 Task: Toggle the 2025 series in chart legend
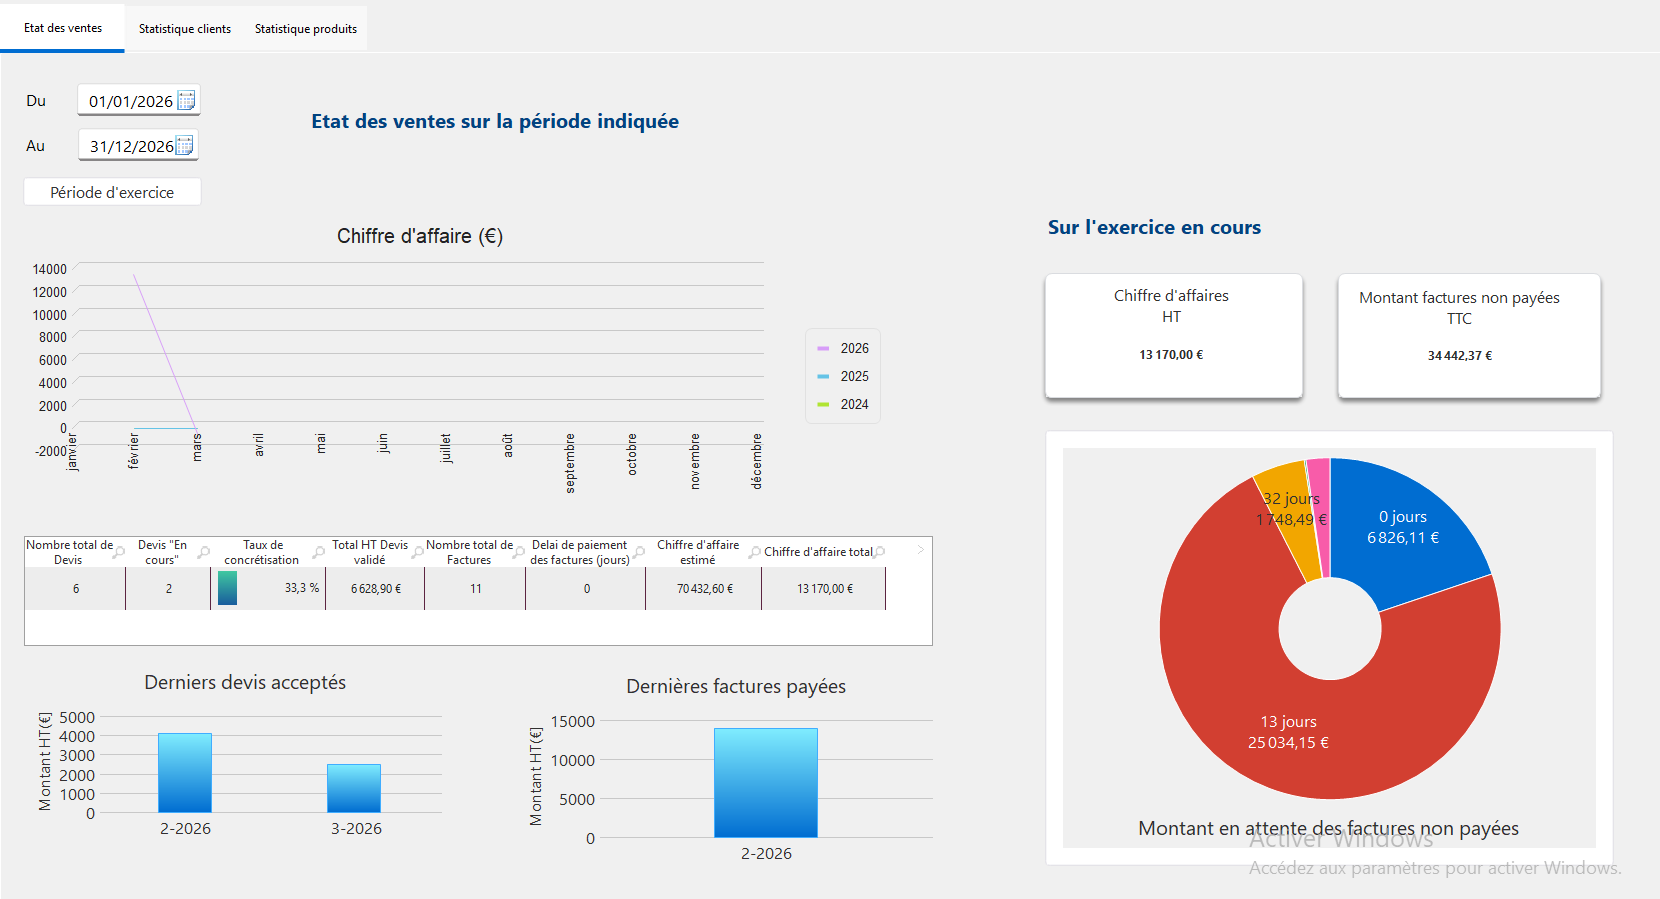tap(843, 376)
